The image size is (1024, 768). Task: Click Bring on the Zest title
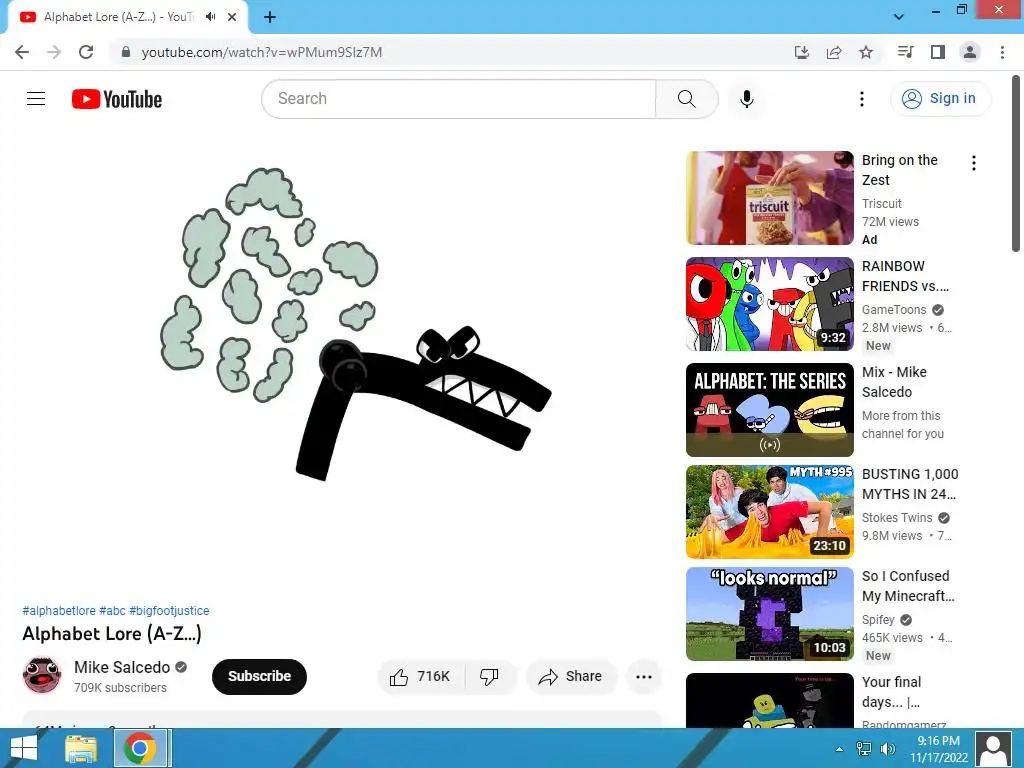click(900, 170)
